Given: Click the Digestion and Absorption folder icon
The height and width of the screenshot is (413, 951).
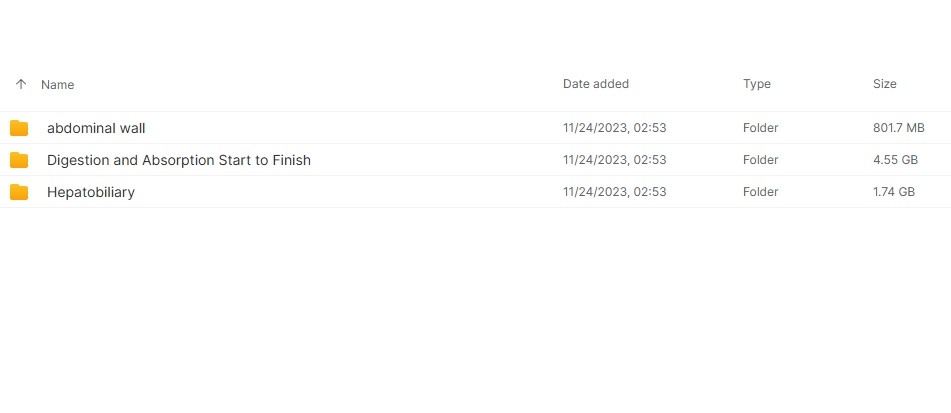Looking at the screenshot, I should click(x=19, y=160).
